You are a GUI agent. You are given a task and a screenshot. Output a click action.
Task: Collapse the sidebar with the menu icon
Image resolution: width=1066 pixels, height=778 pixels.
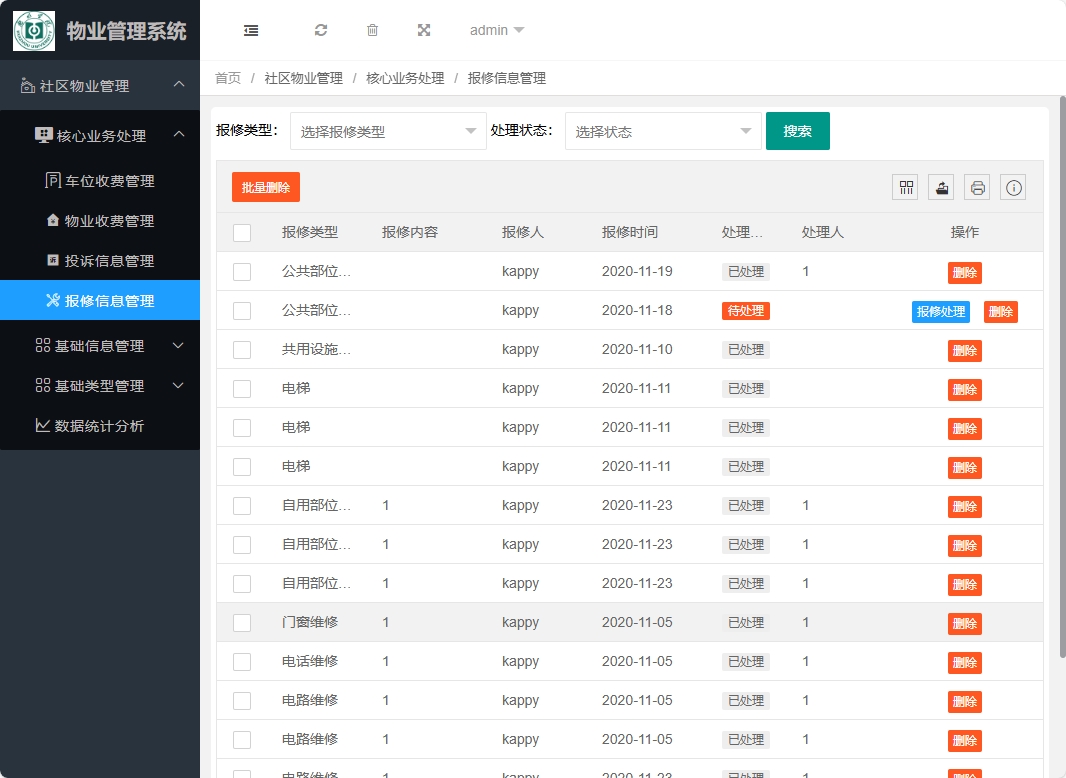(250, 30)
